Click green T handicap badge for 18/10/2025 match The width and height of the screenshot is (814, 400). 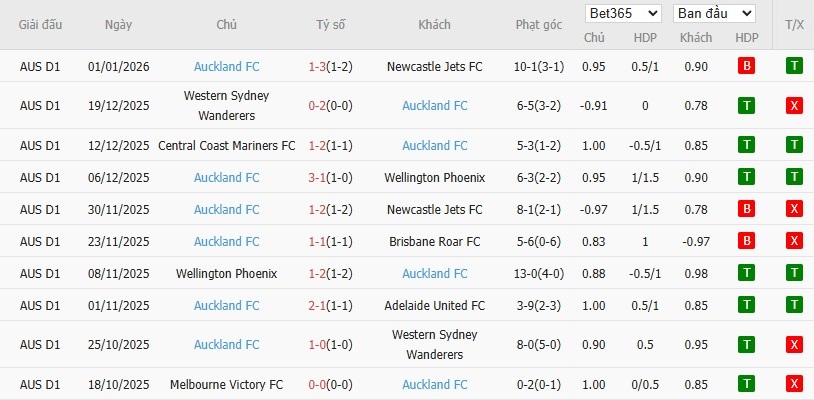tap(746, 384)
